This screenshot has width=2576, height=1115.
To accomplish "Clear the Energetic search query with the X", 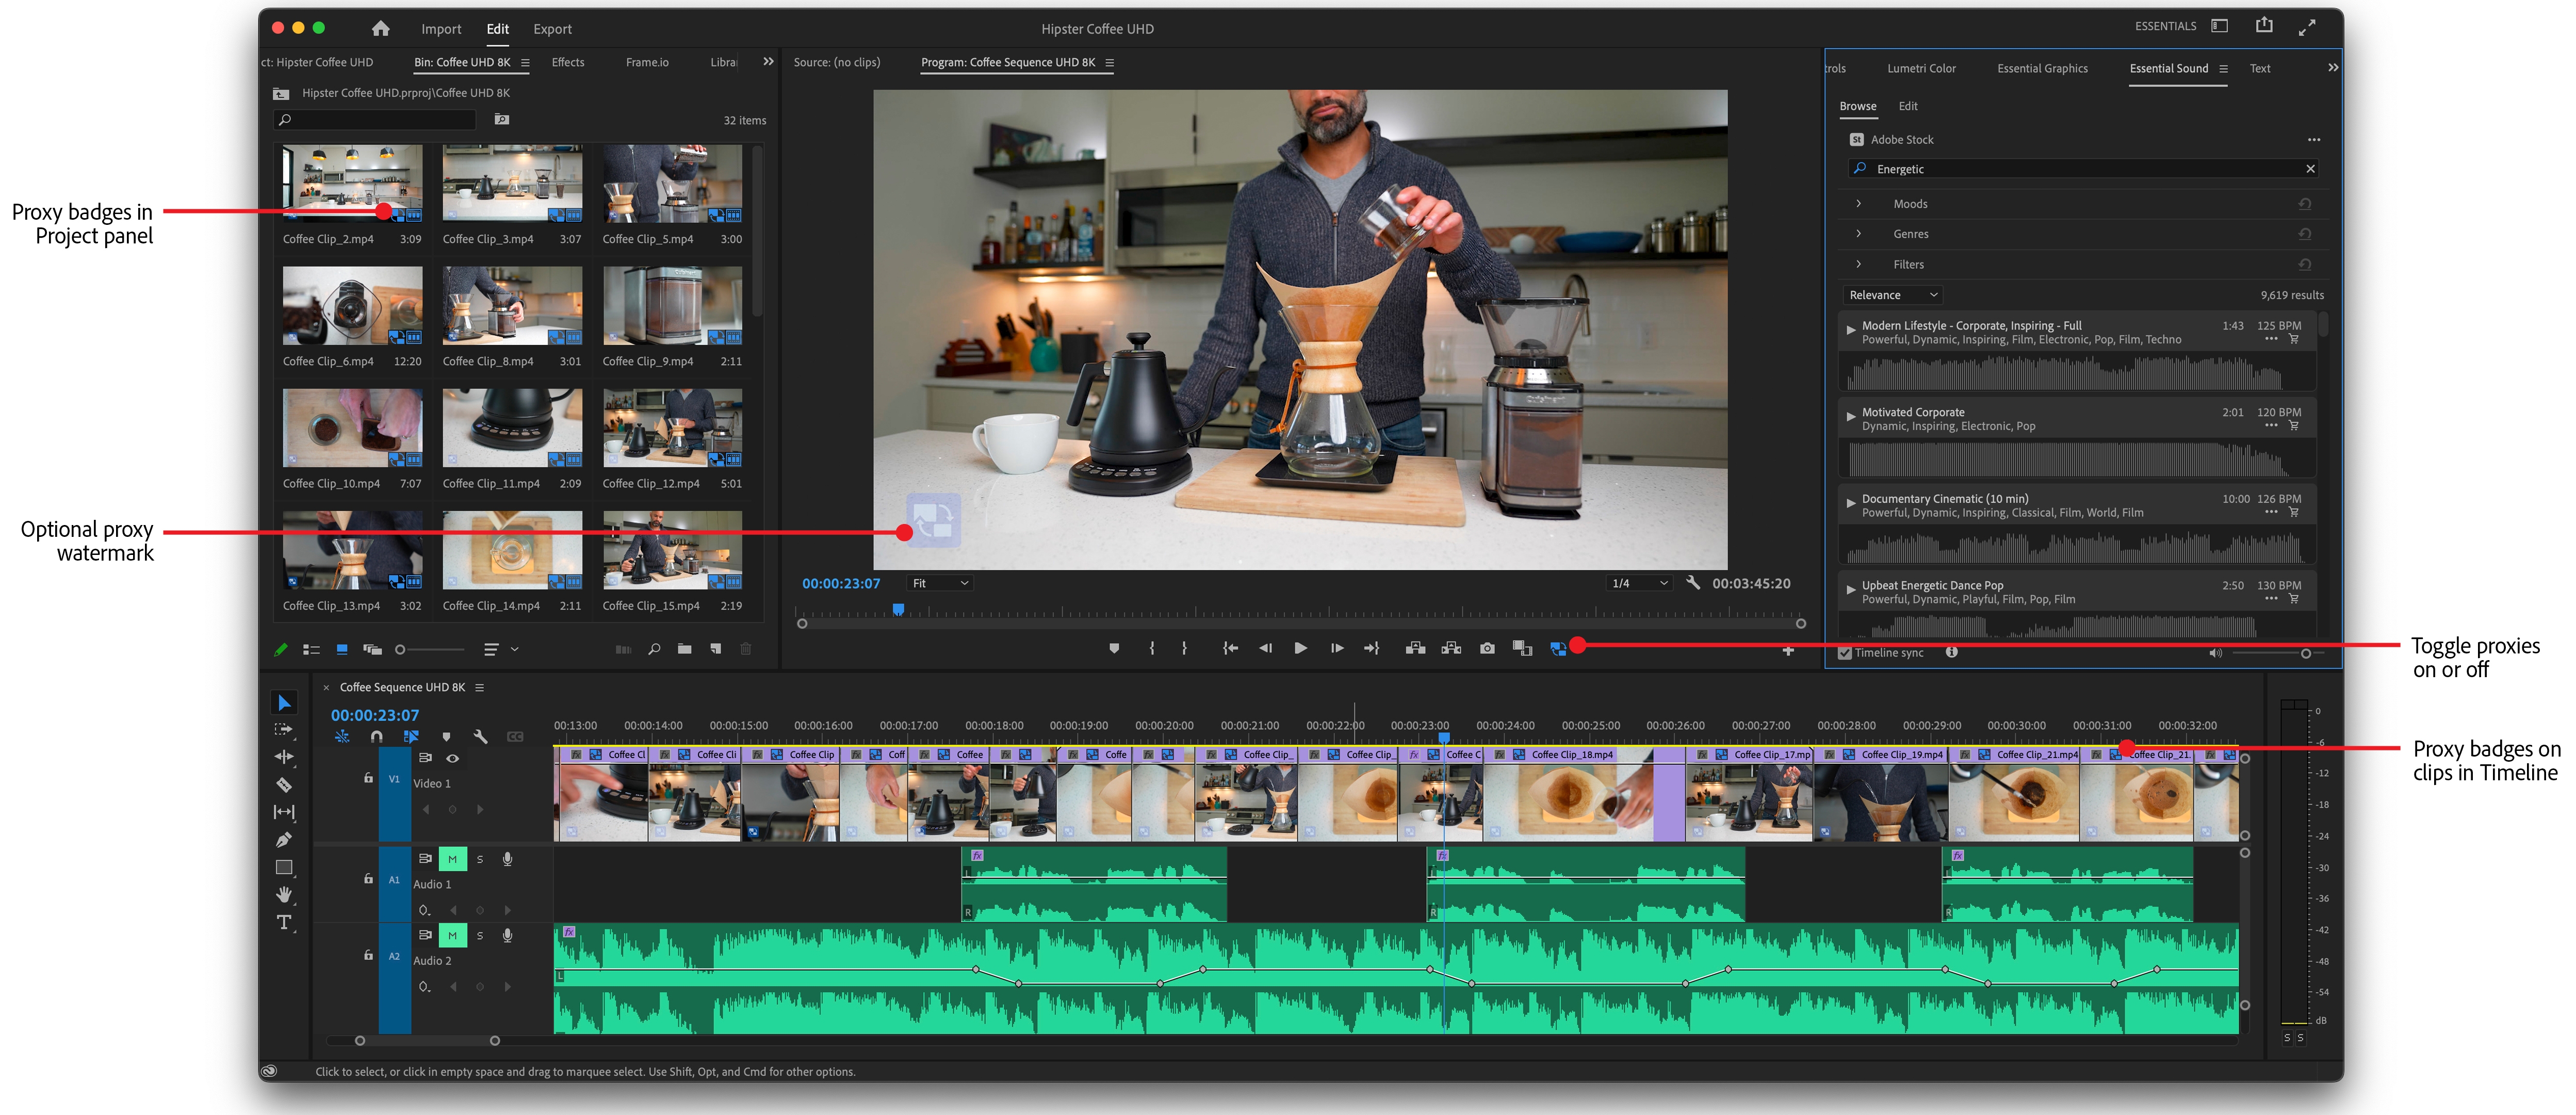I will tap(2310, 168).
